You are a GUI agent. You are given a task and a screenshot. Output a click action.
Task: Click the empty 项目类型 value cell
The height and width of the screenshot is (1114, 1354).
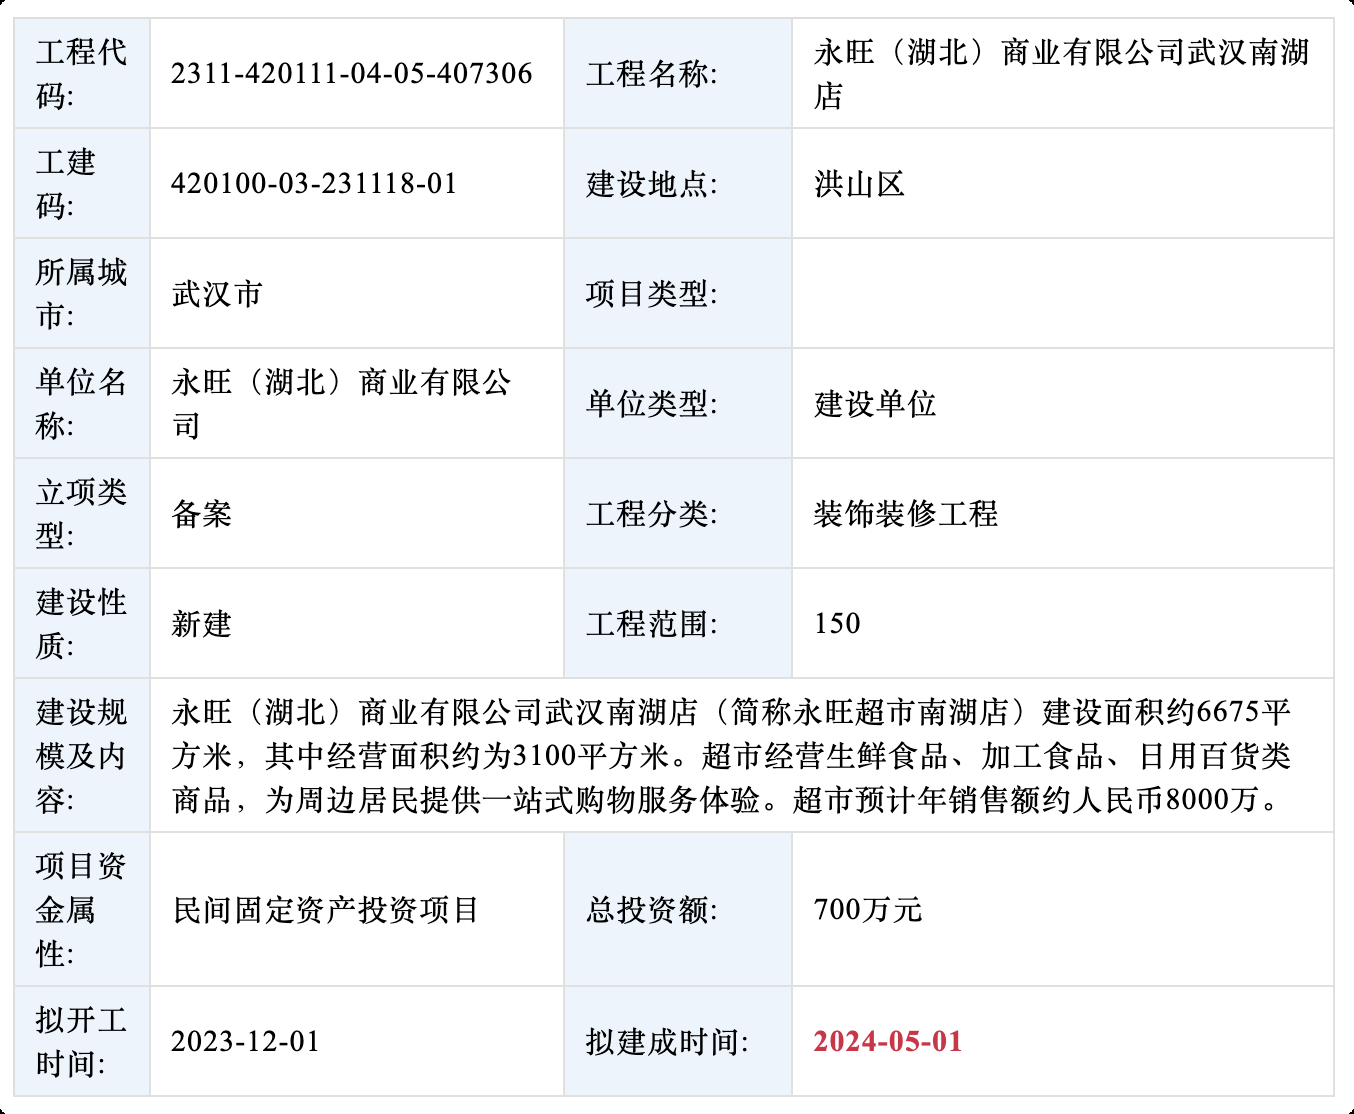(1062, 294)
